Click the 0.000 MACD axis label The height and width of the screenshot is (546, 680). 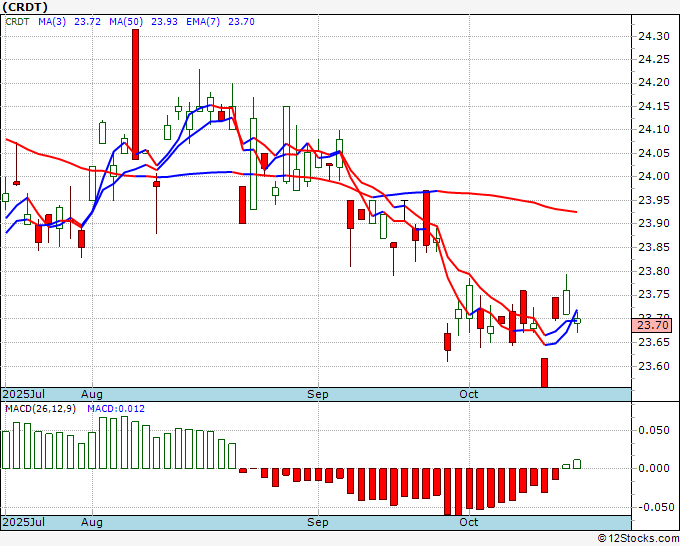(654, 468)
